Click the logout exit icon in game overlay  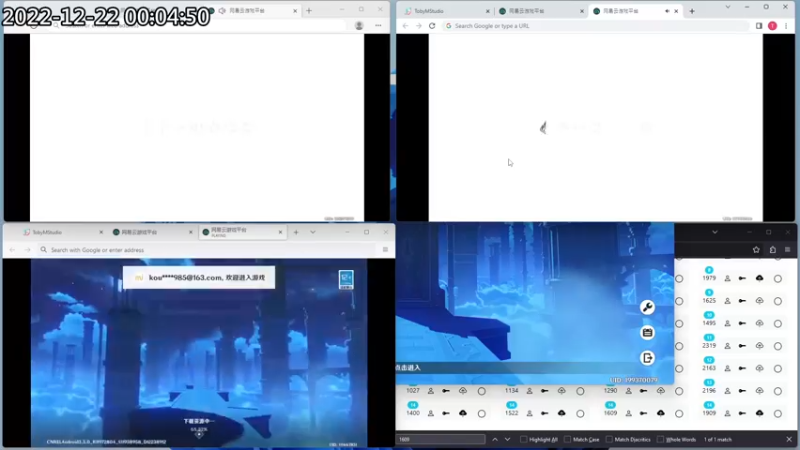point(647,358)
